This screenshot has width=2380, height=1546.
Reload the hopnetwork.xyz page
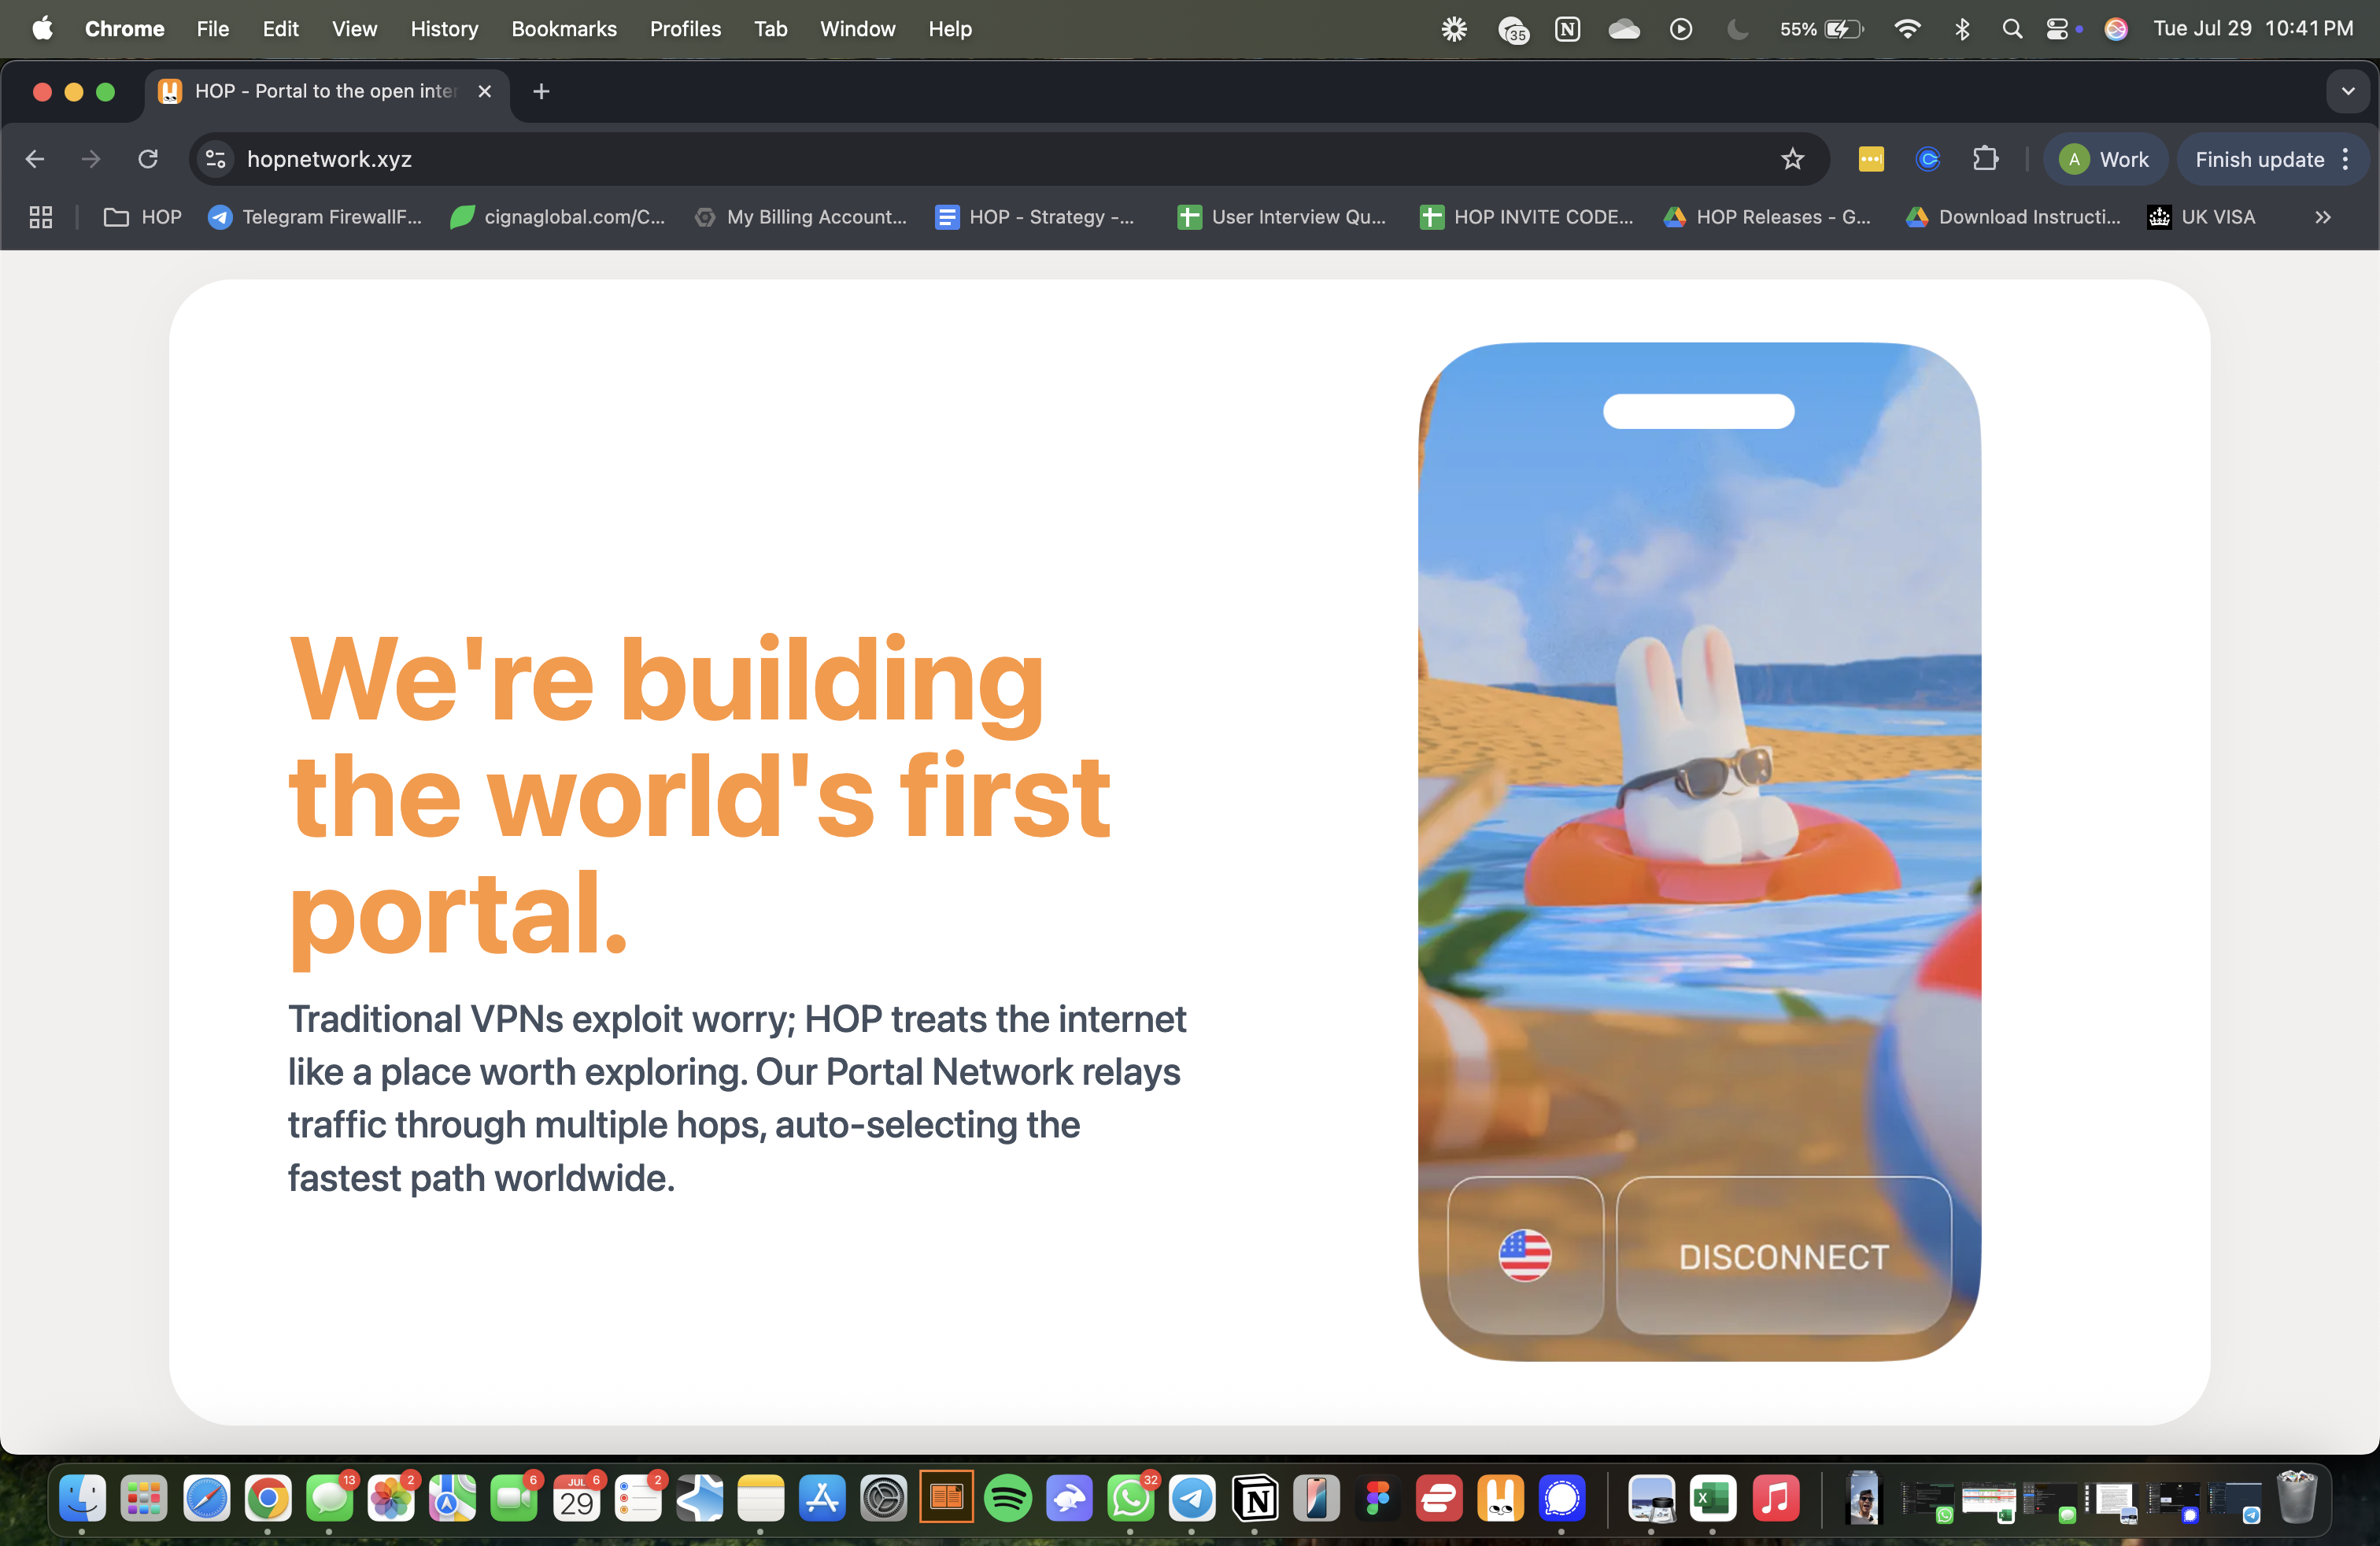pos(147,159)
